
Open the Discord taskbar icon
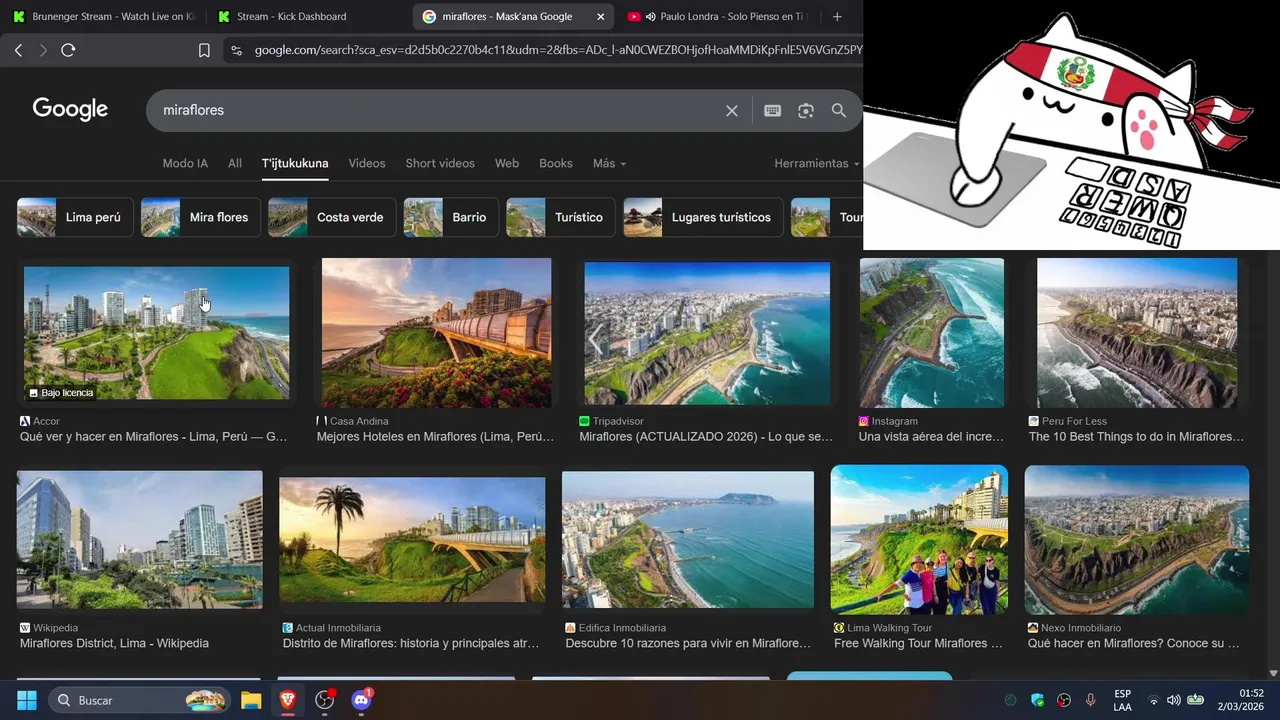tap(362, 700)
